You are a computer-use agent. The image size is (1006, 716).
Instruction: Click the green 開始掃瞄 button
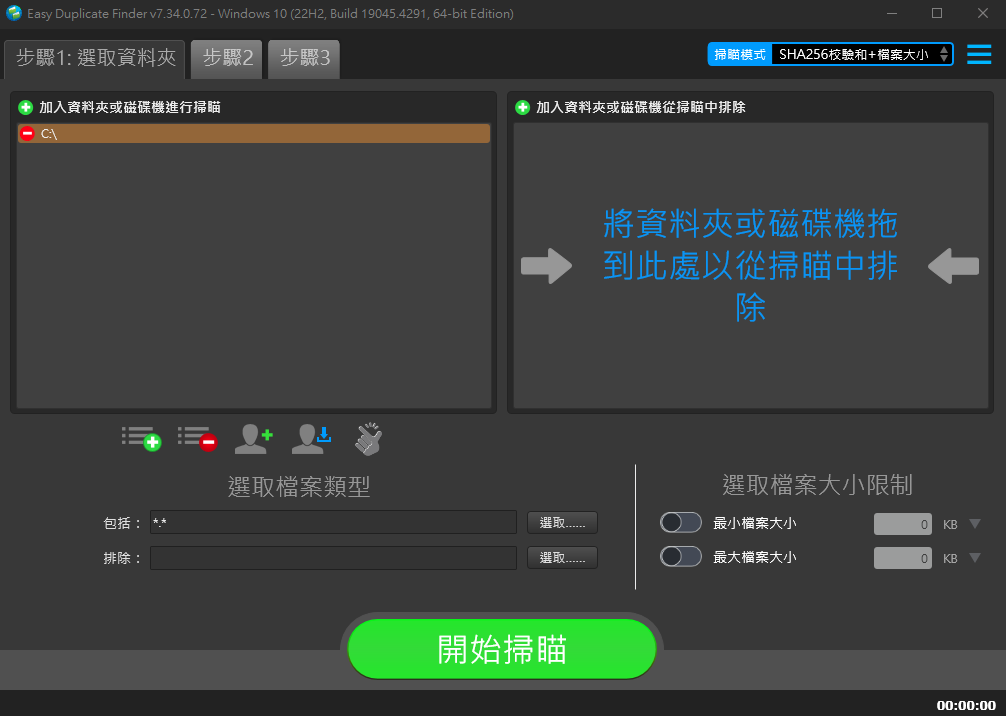[x=502, y=649]
